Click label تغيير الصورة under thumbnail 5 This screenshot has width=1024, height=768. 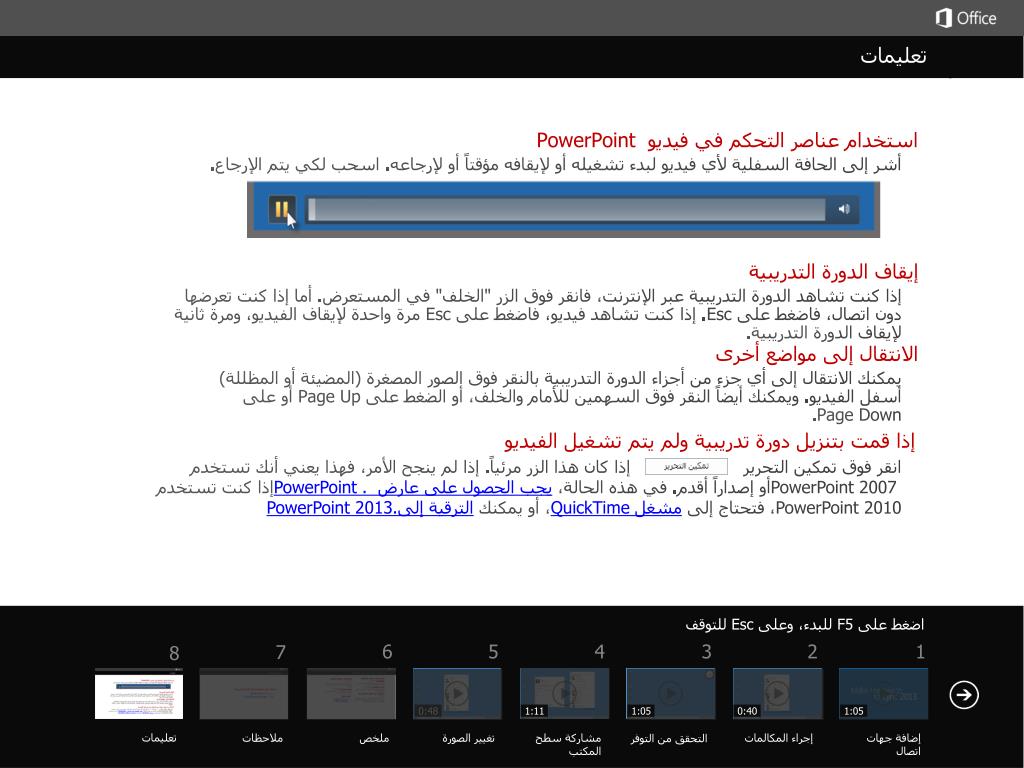click(468, 738)
